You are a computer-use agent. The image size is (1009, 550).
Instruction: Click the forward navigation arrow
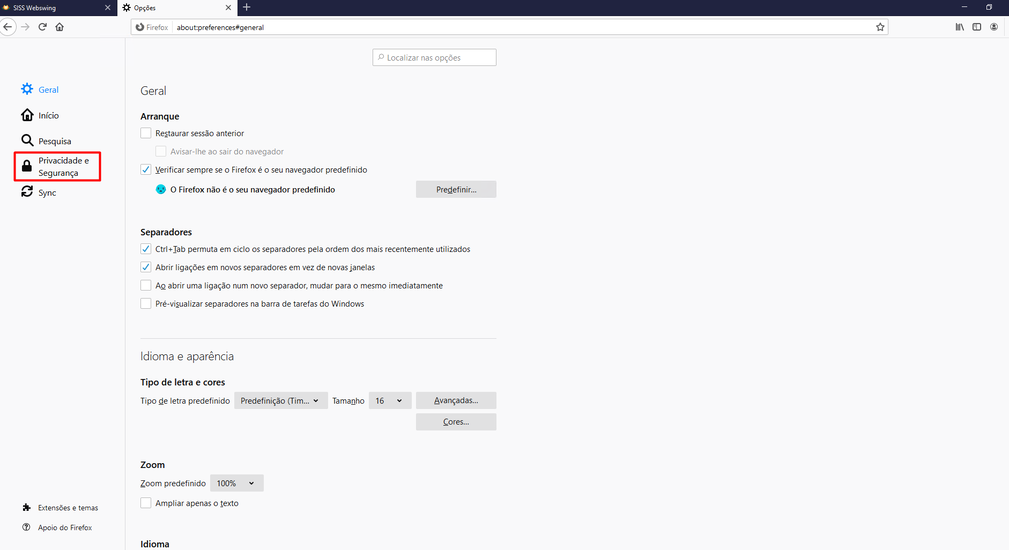25,27
